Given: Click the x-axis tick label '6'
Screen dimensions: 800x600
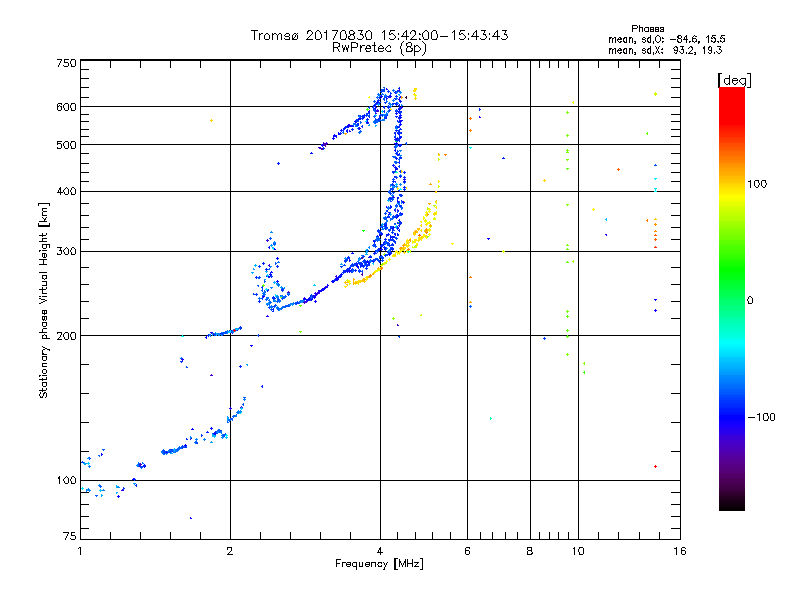Looking at the screenshot, I should [467, 551].
